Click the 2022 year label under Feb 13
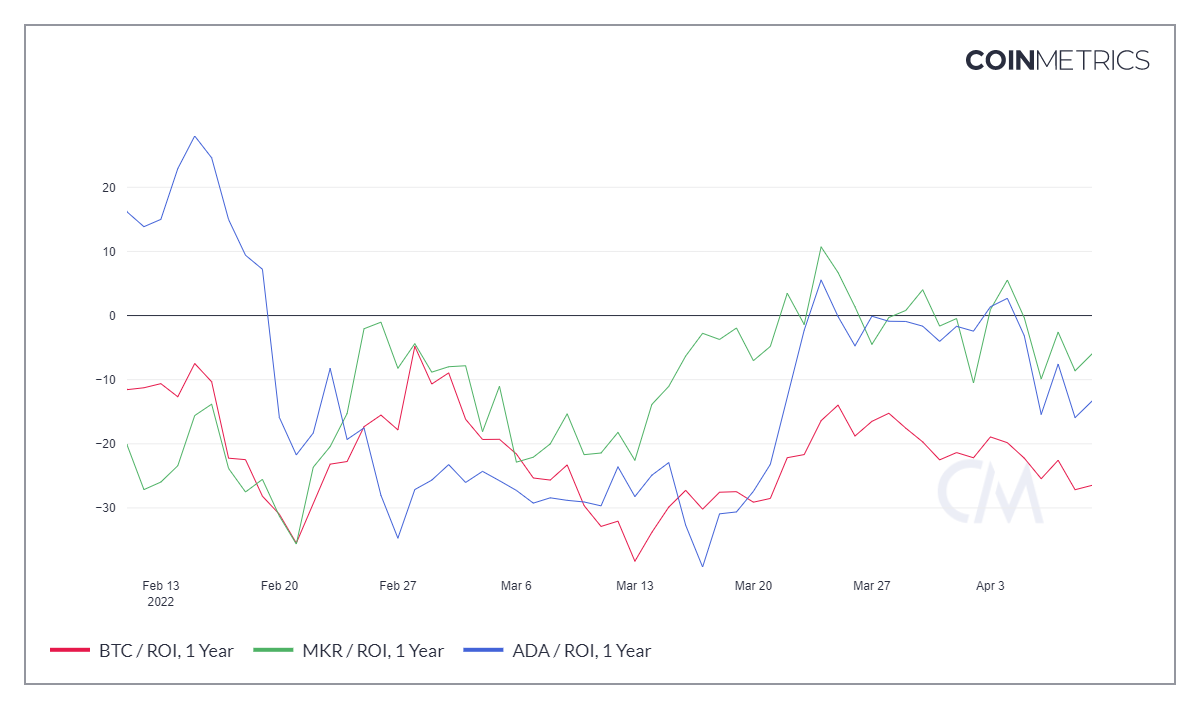This screenshot has width=1200, height=709. [161, 602]
